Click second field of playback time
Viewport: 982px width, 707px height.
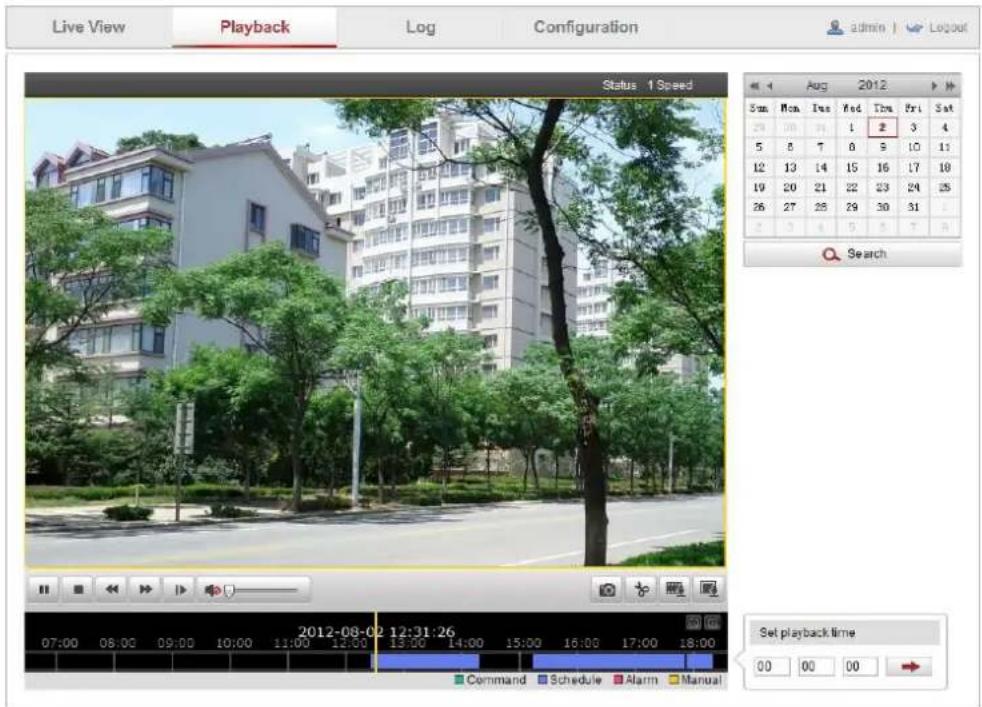[860, 666]
